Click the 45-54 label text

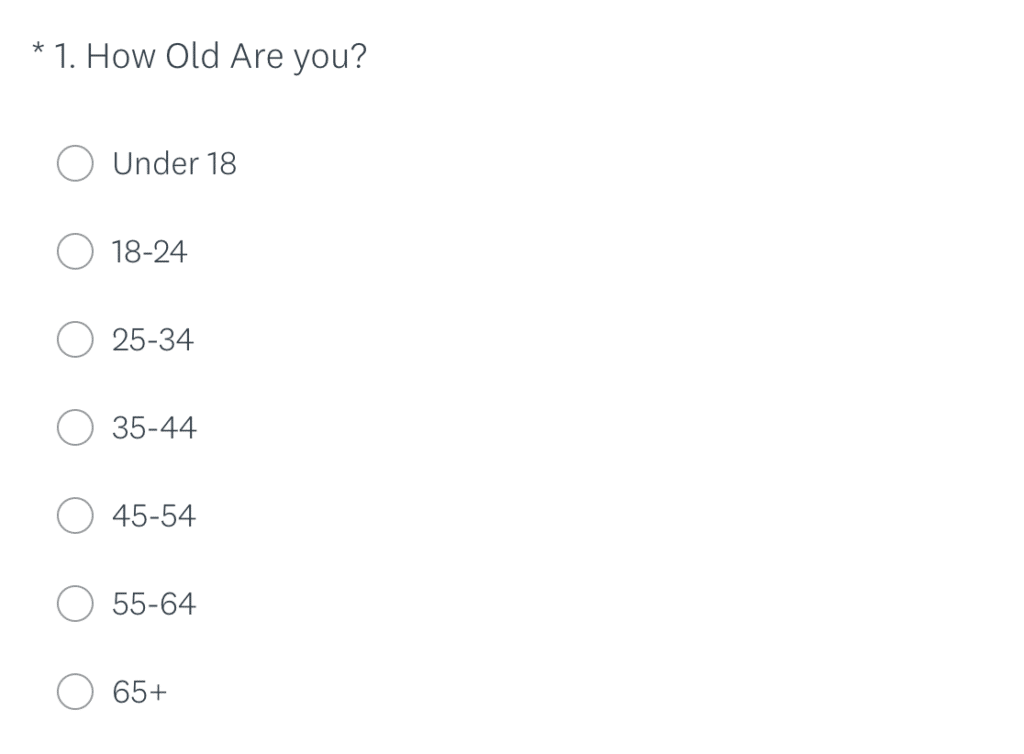pyautogui.click(x=155, y=515)
